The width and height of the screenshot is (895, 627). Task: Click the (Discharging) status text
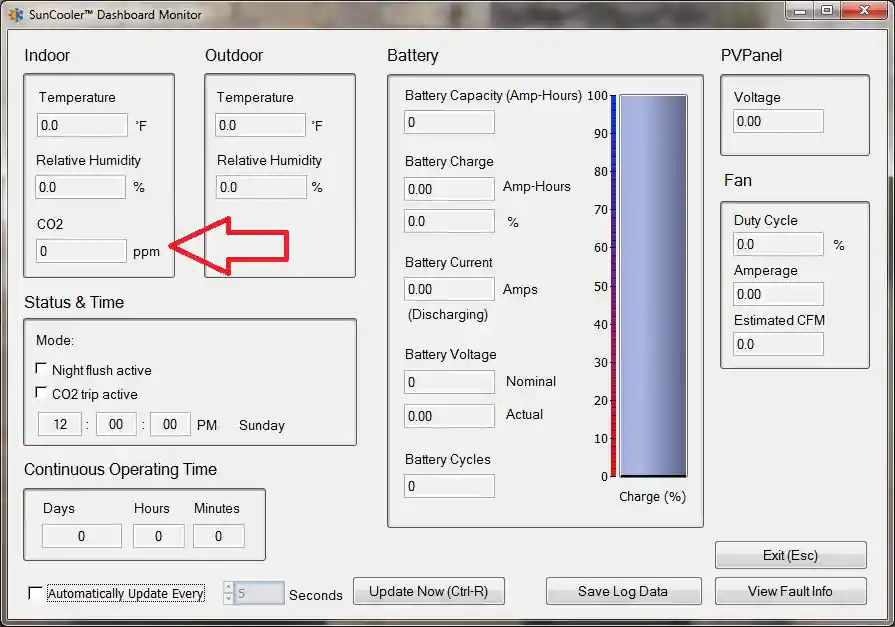pyautogui.click(x=448, y=315)
